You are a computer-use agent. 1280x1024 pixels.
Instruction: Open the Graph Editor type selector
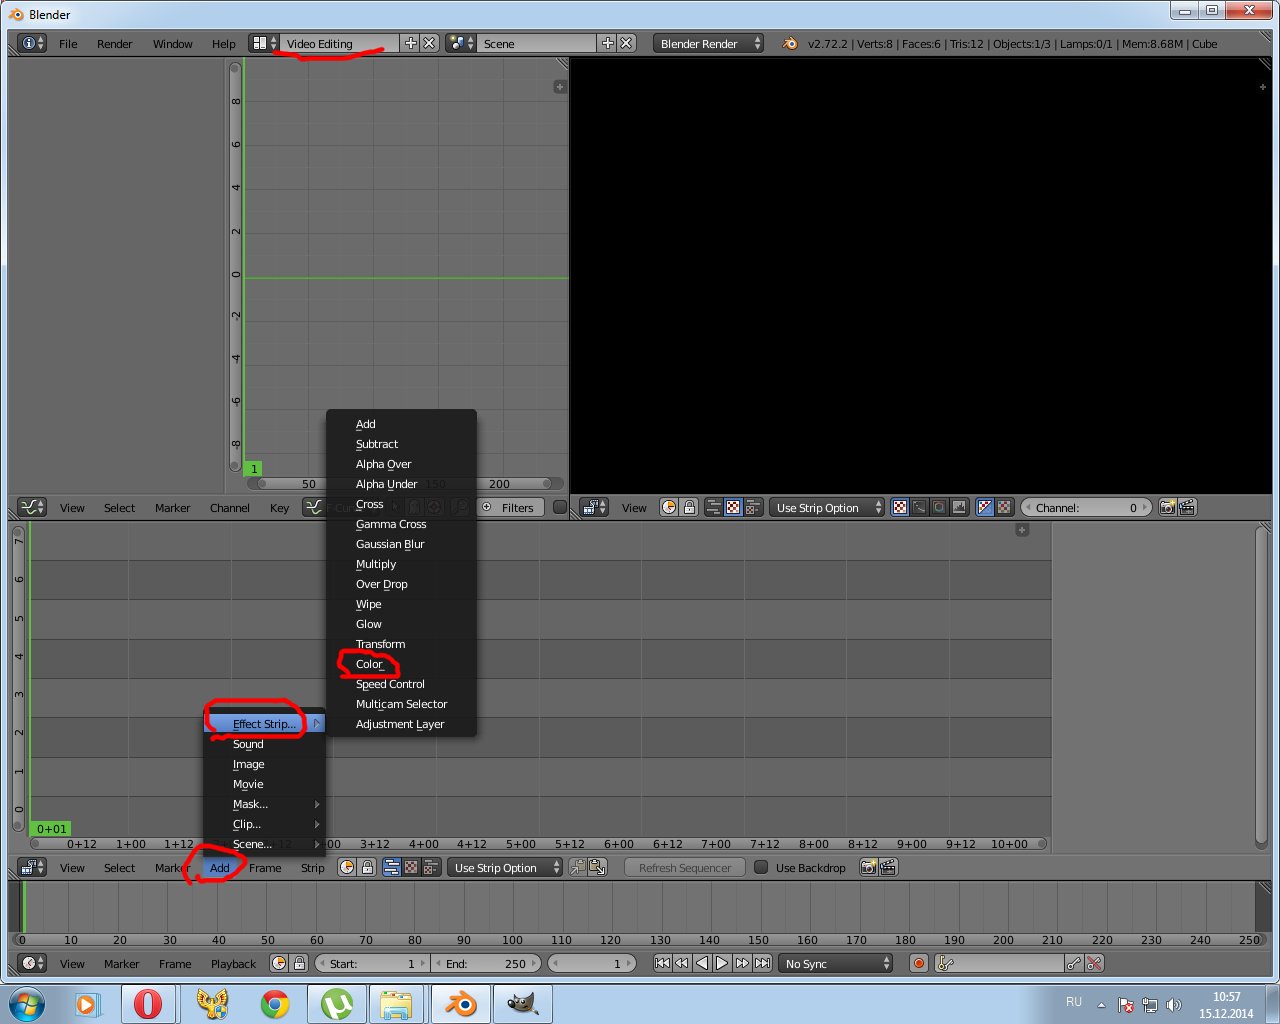point(32,507)
